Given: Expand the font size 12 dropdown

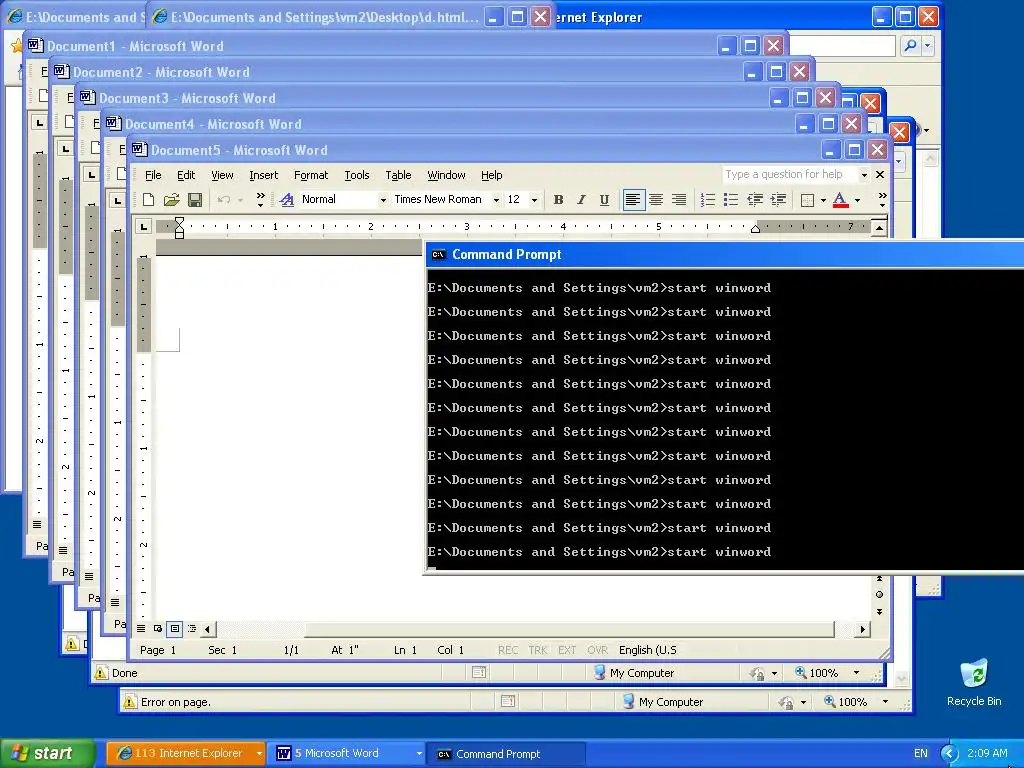Looking at the screenshot, I should 534,200.
